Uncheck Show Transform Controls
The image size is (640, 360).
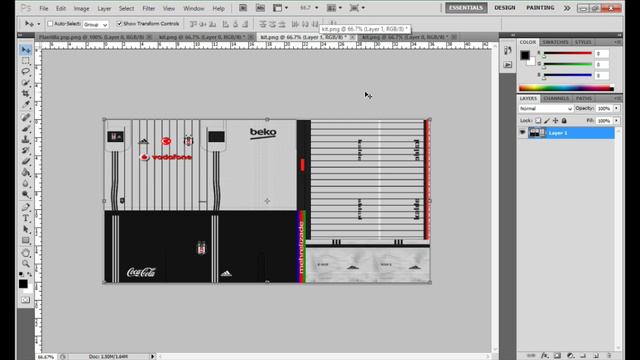tap(119, 24)
